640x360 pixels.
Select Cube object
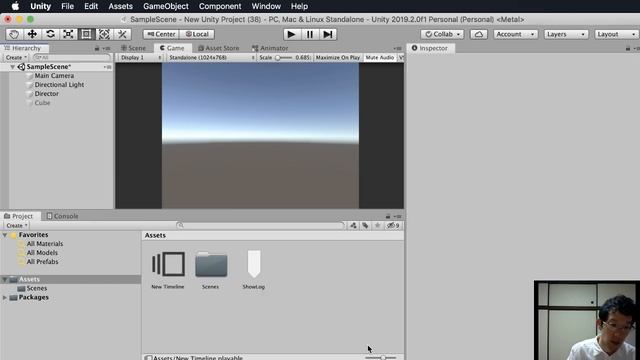click(42, 102)
